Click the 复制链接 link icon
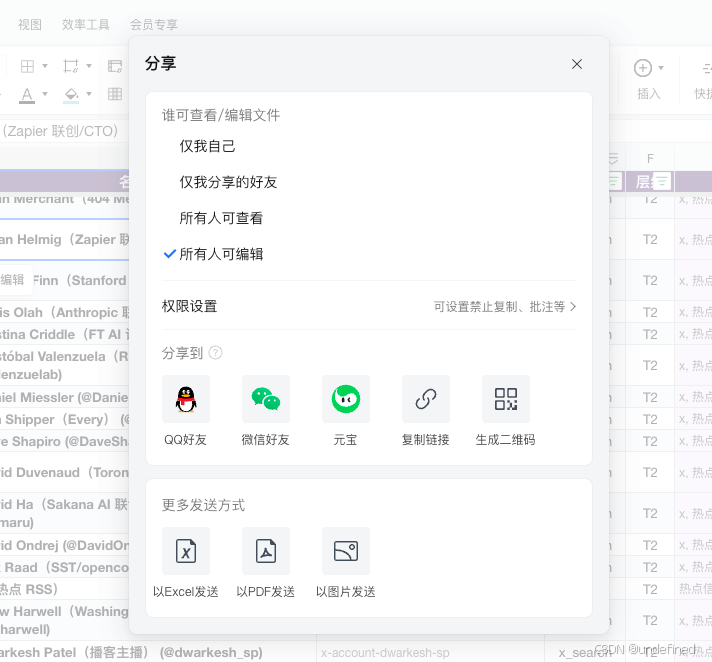The width and height of the screenshot is (712, 662). [x=425, y=399]
